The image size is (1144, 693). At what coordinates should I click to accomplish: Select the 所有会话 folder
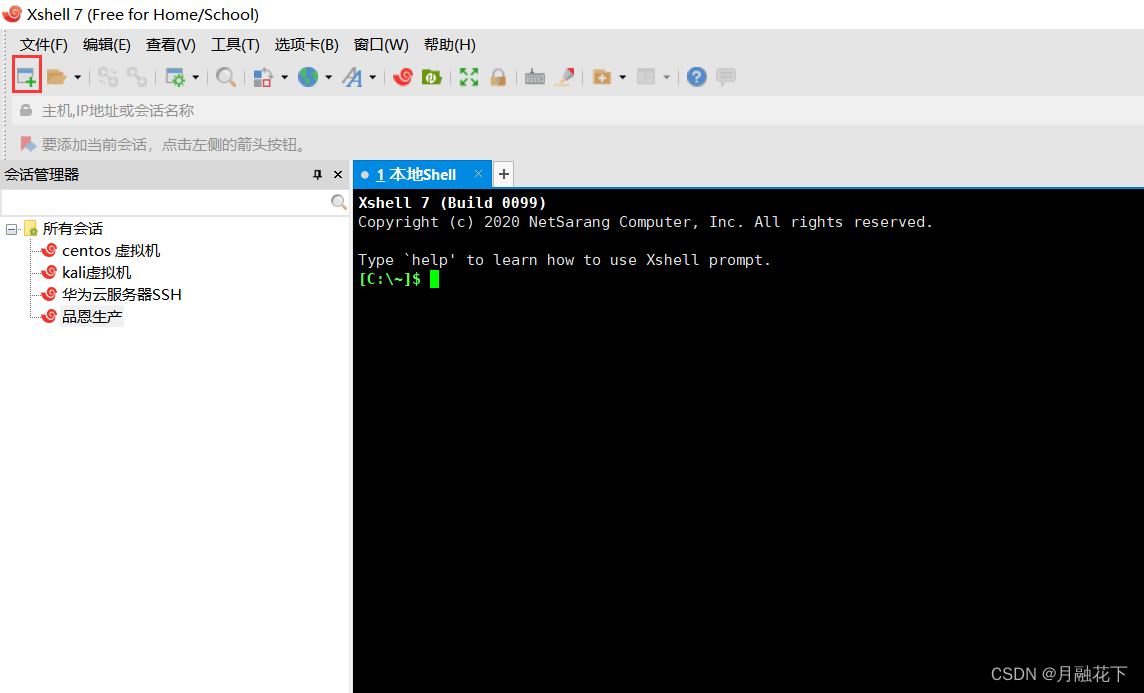72,228
